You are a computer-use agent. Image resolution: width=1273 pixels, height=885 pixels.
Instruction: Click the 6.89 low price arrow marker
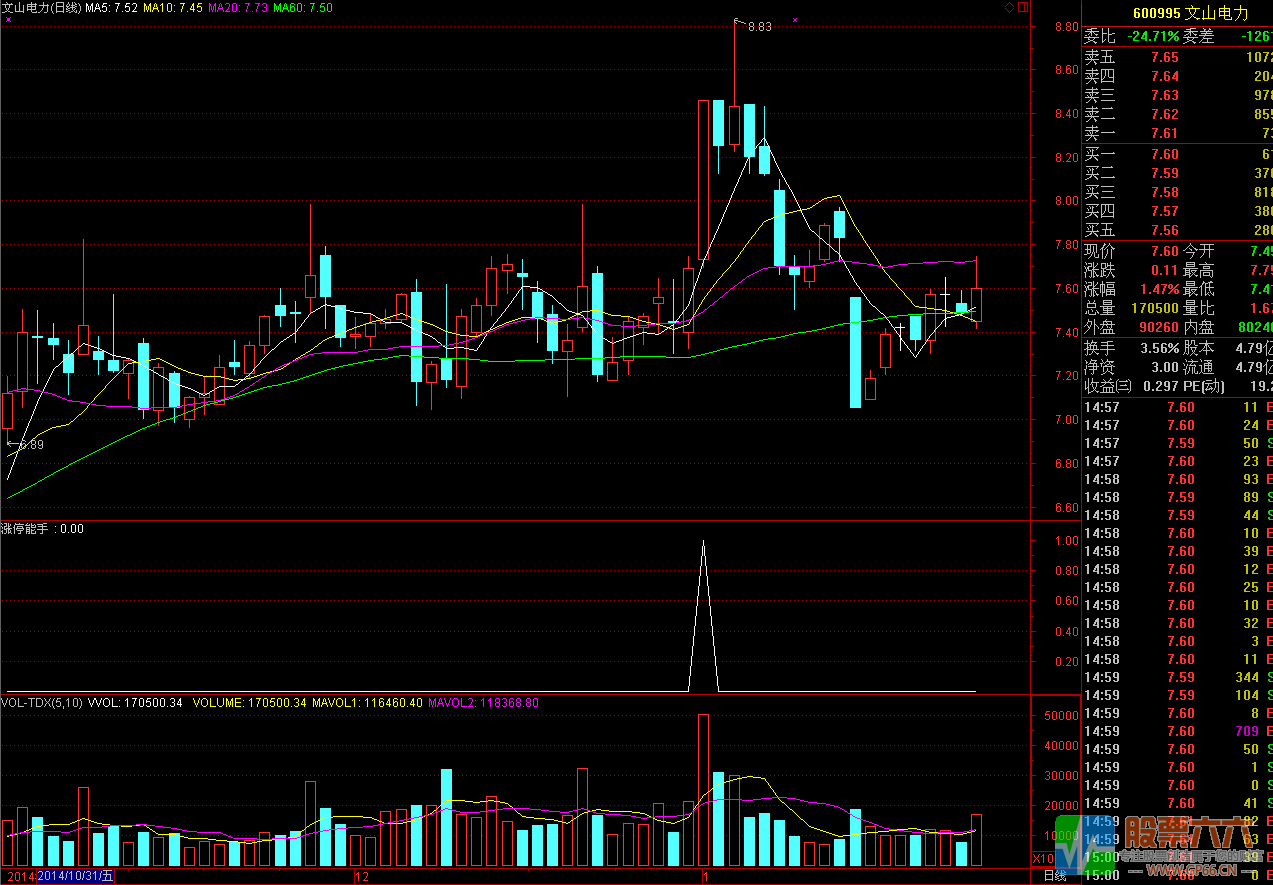click(x=26, y=444)
